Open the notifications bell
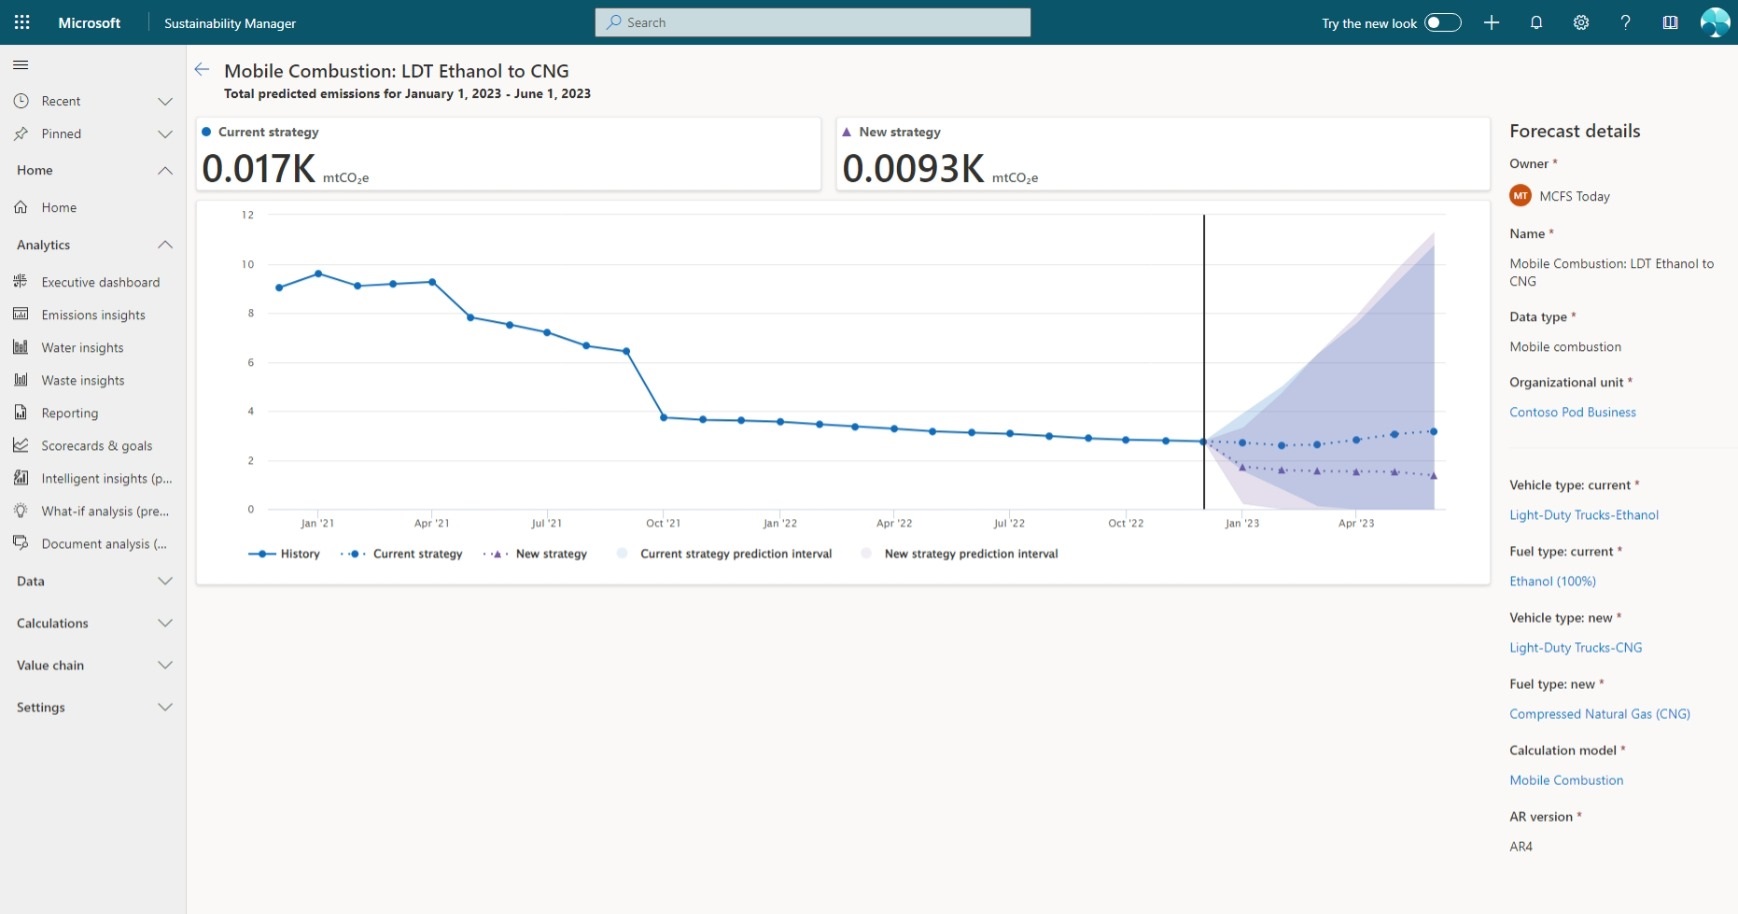 (x=1537, y=22)
